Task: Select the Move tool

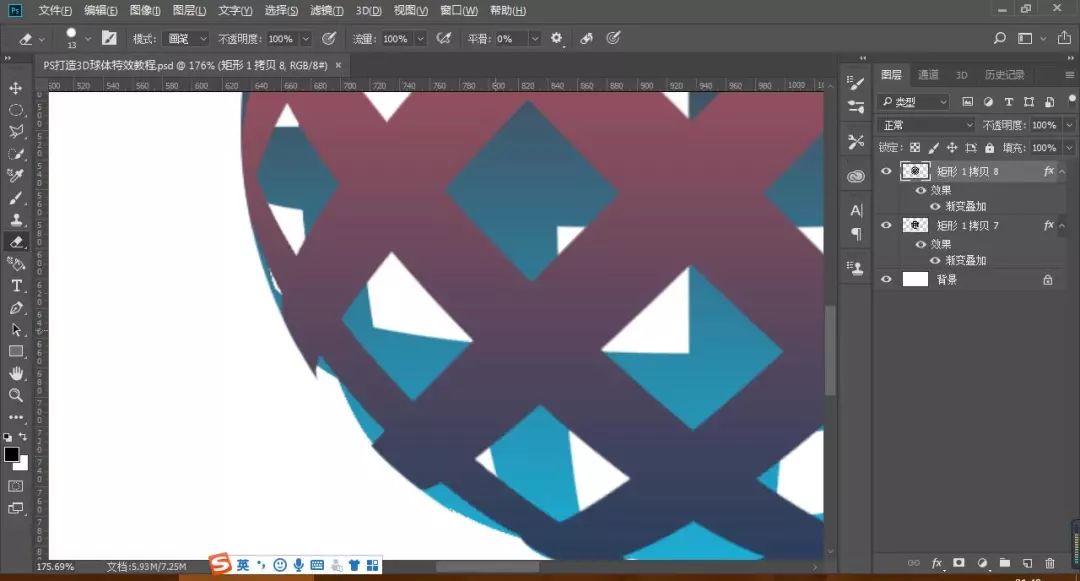Action: [15, 88]
